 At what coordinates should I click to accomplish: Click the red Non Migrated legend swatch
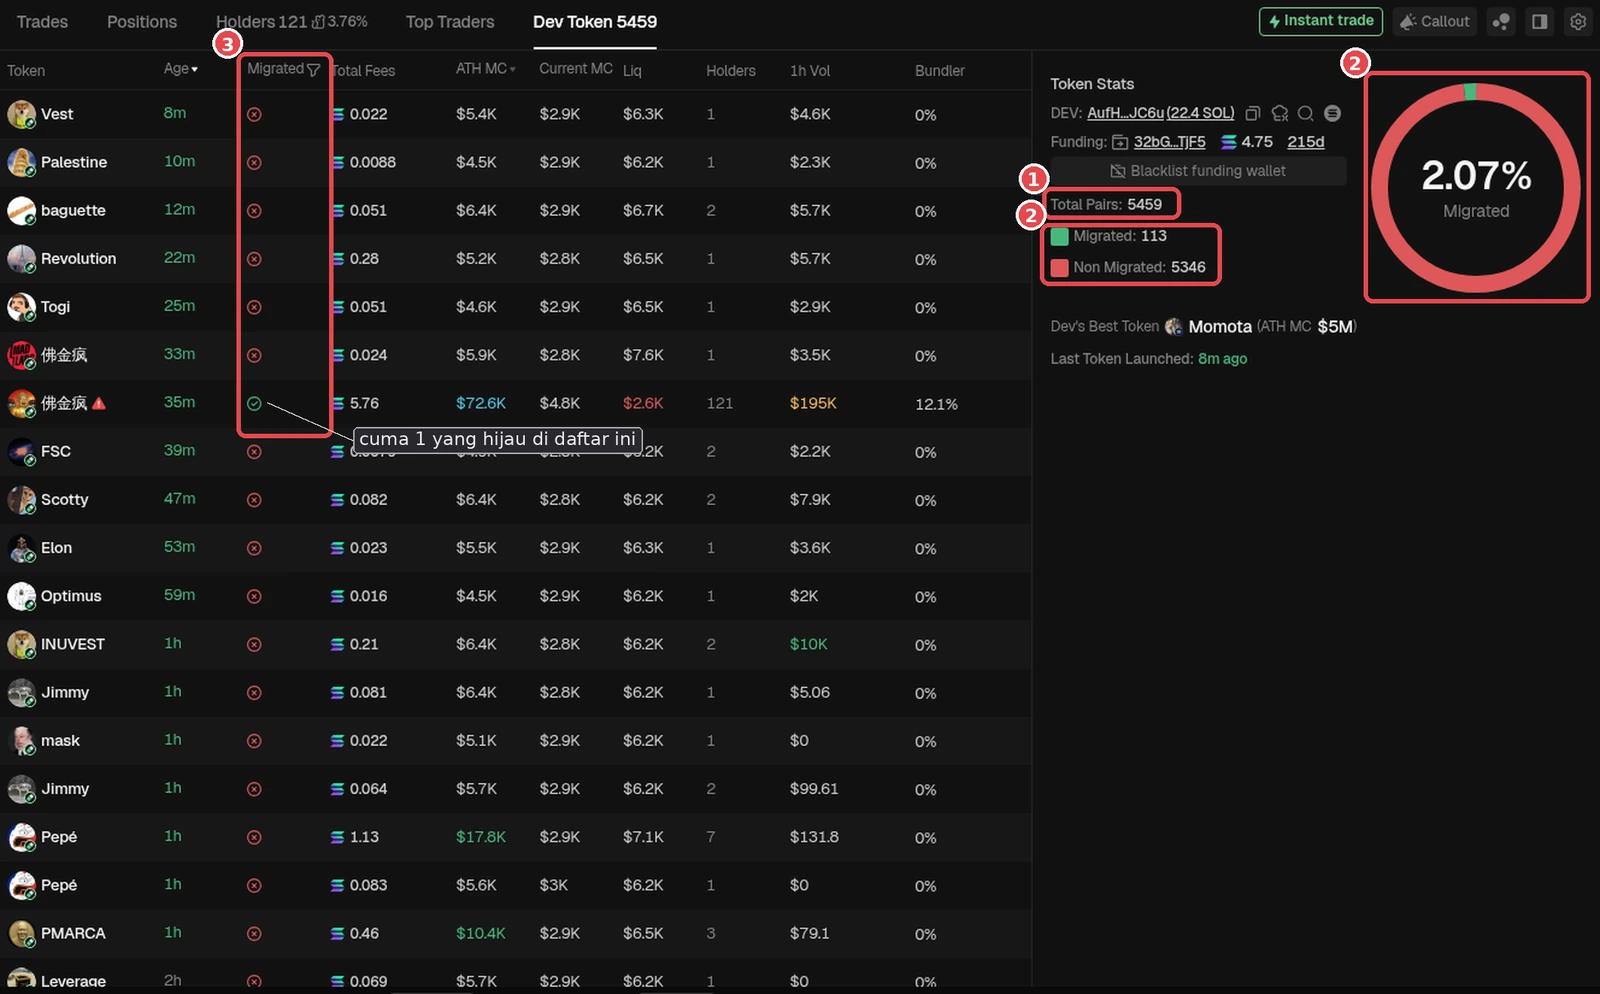[1060, 268]
